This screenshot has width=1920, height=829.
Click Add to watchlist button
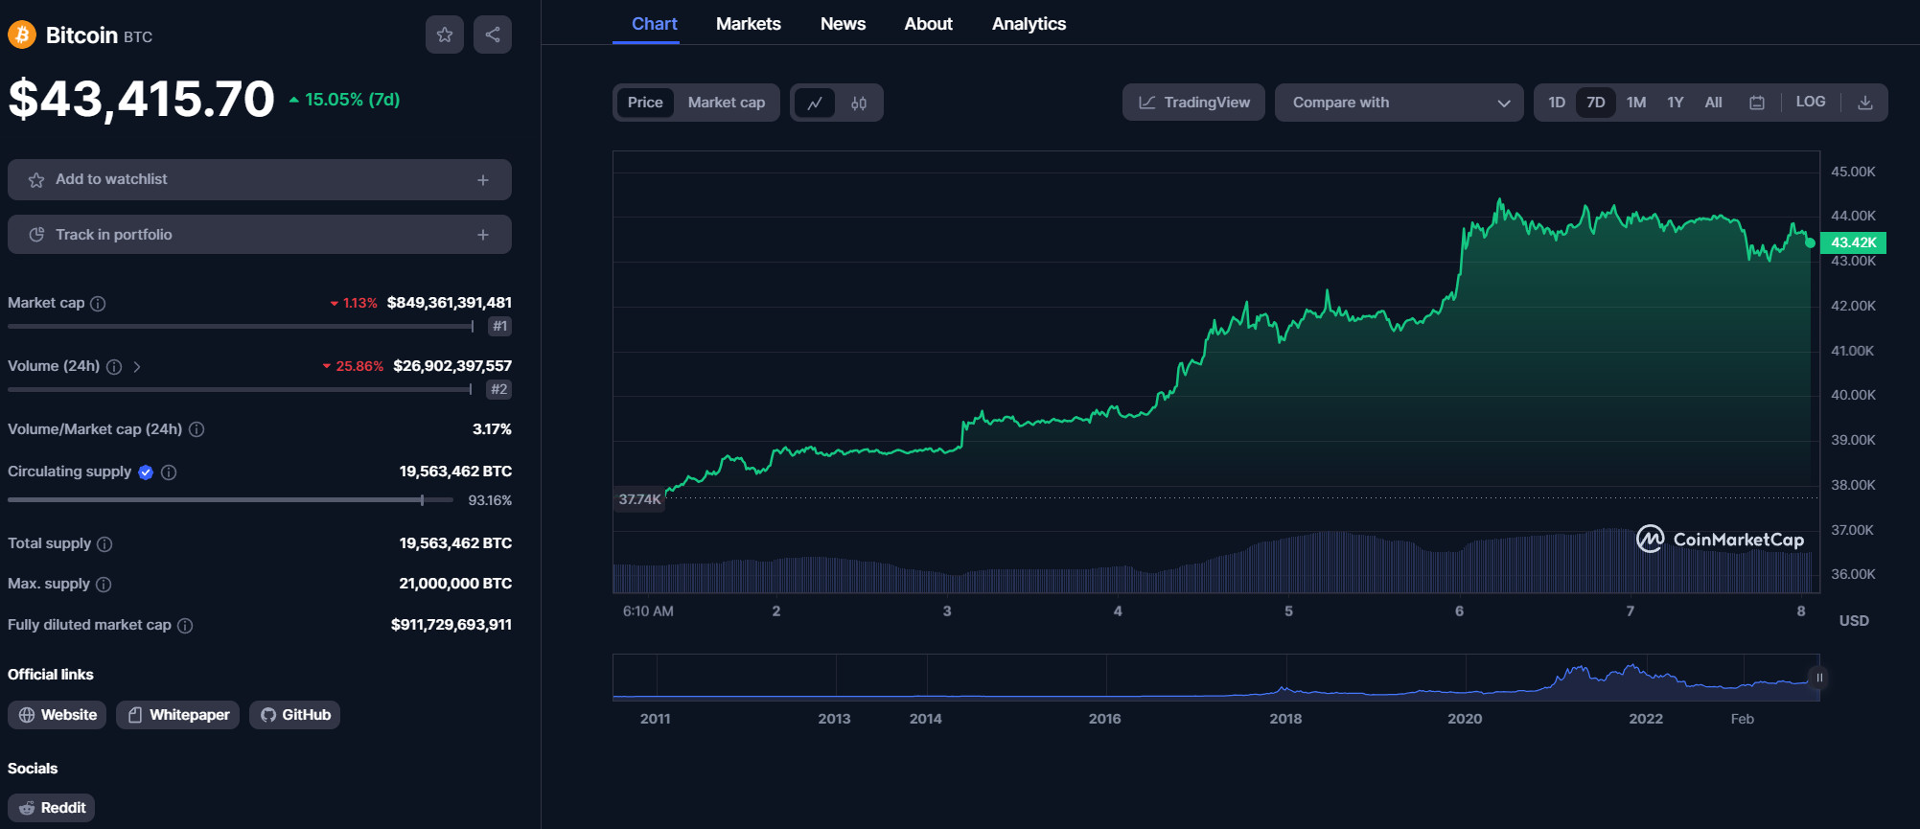coord(260,180)
